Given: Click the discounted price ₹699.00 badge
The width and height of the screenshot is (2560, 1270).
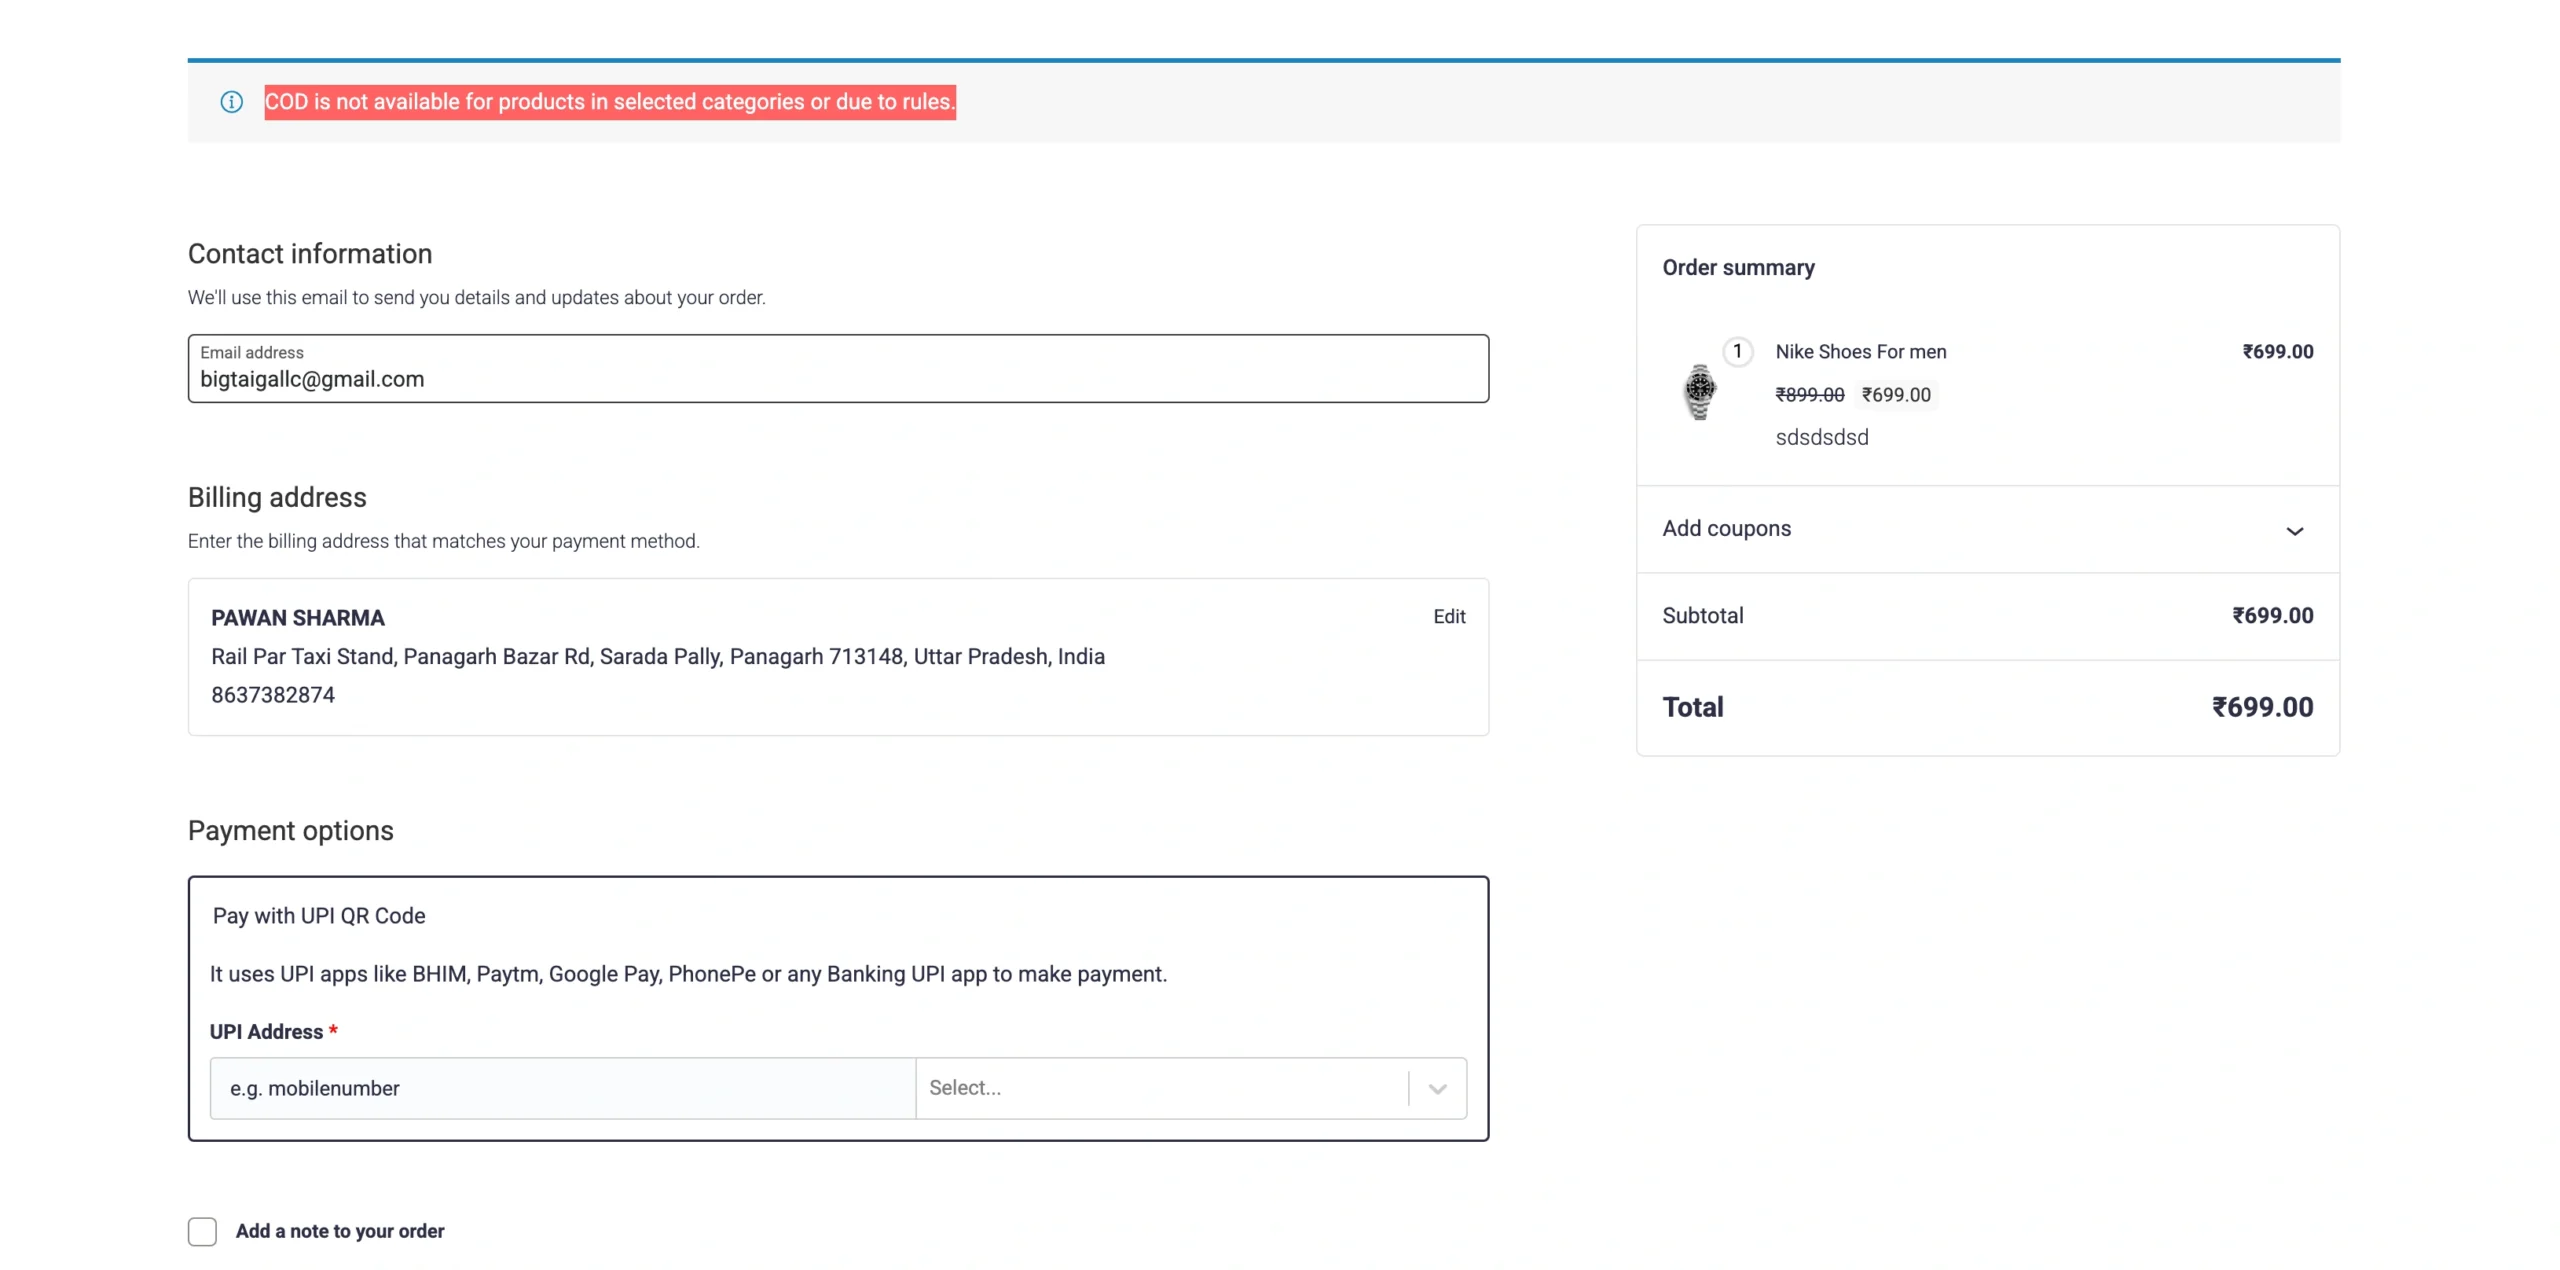Looking at the screenshot, I should coord(1895,395).
